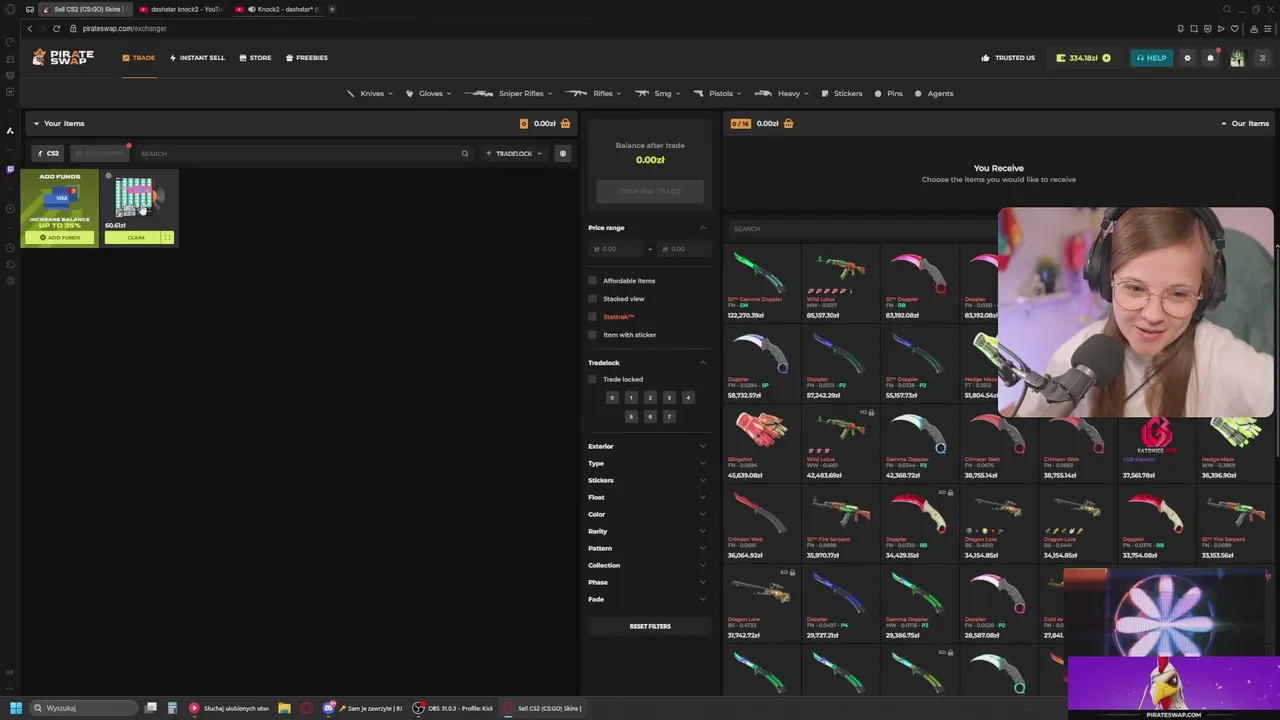Click the settings gear icon in site header
1280x720 pixels.
click(1188, 58)
